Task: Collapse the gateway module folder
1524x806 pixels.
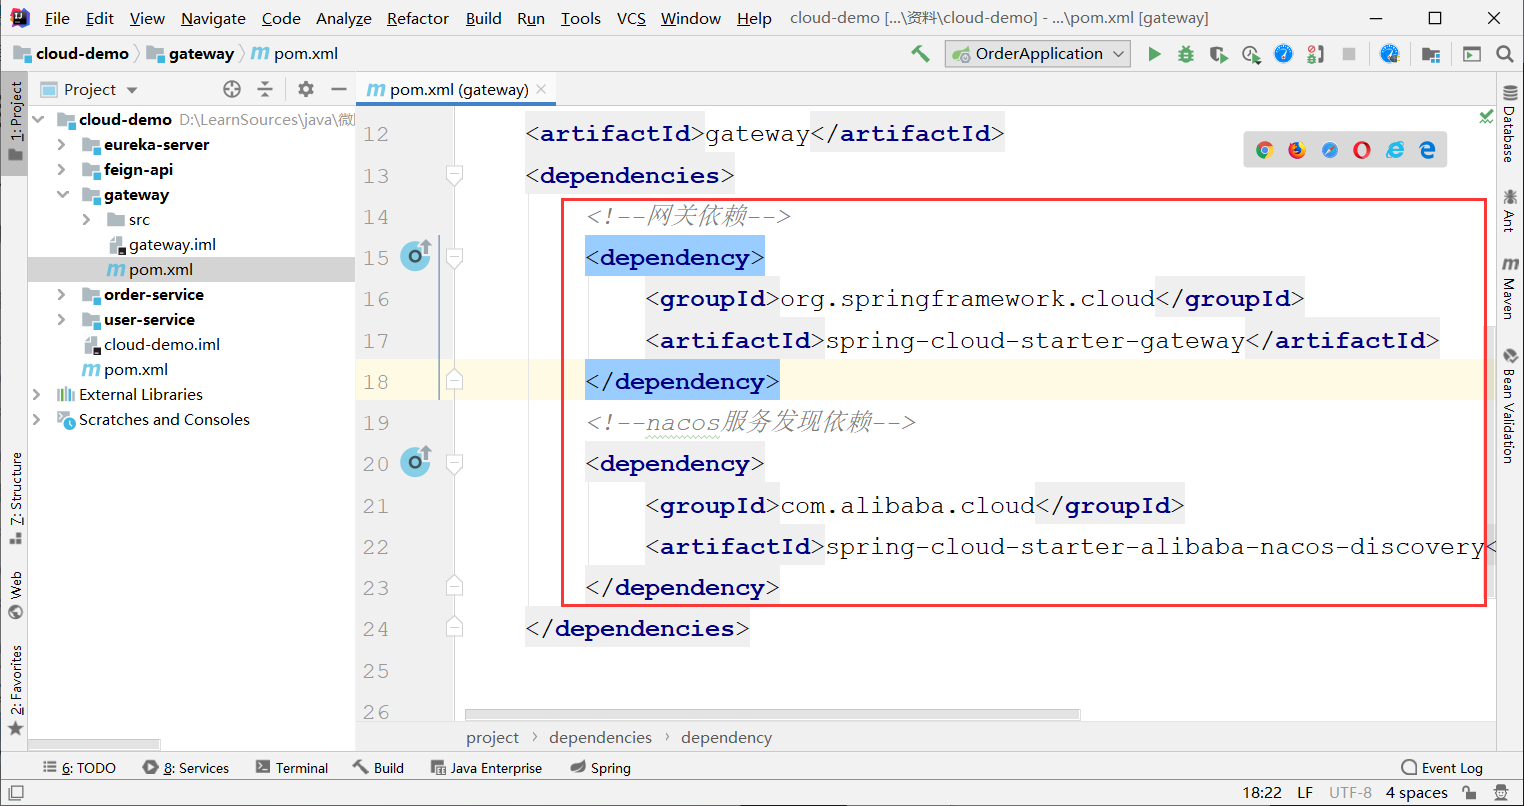Action: point(62,194)
